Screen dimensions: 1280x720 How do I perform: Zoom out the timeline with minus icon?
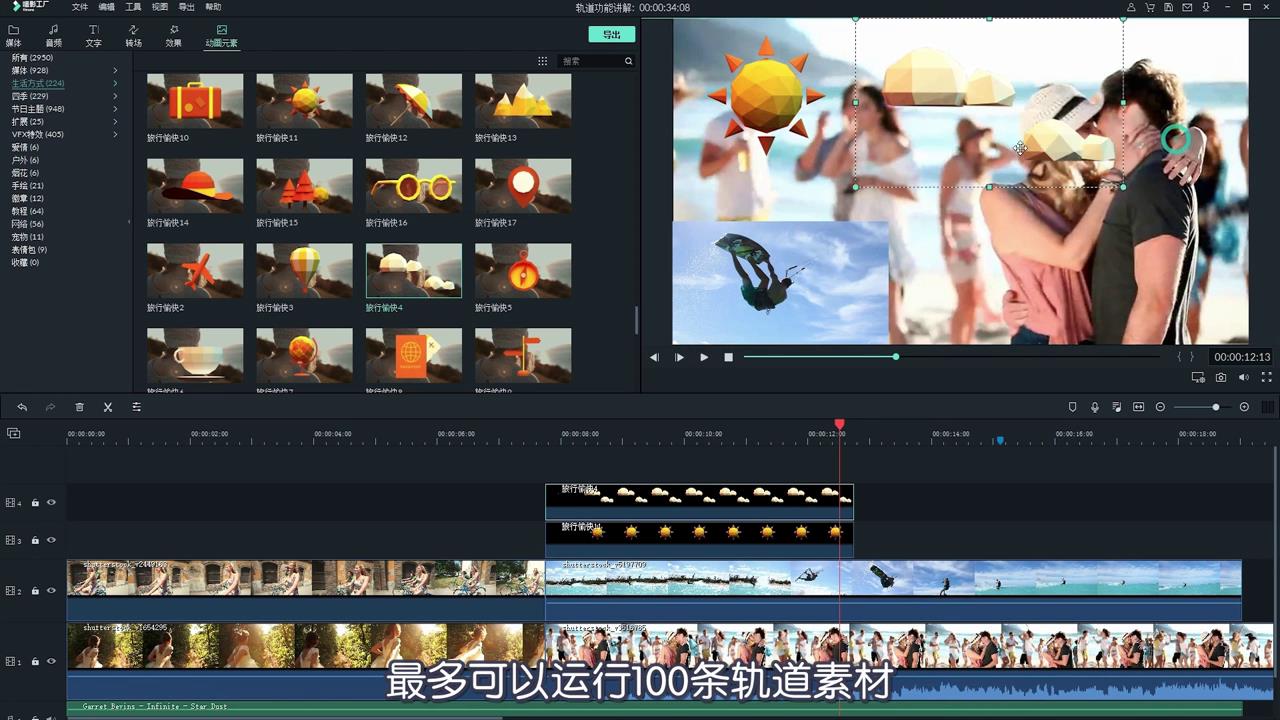[1160, 407]
